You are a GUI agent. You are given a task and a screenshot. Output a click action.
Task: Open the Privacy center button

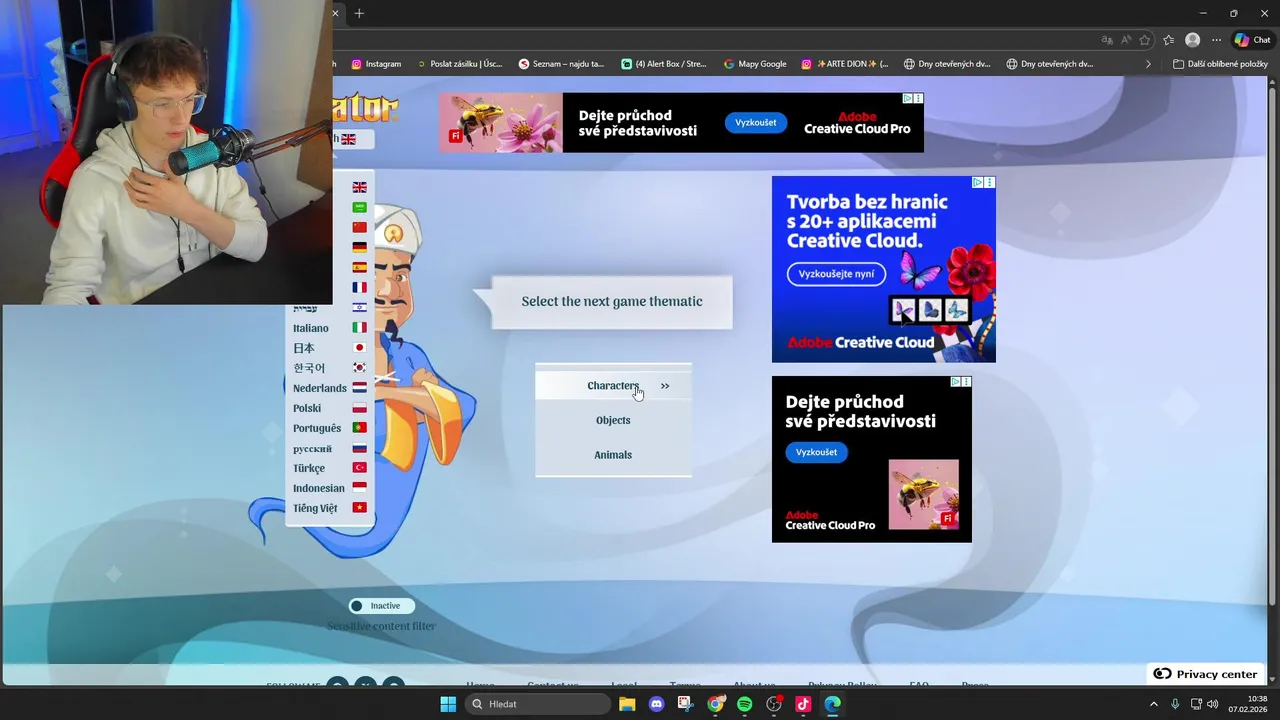(x=1205, y=674)
